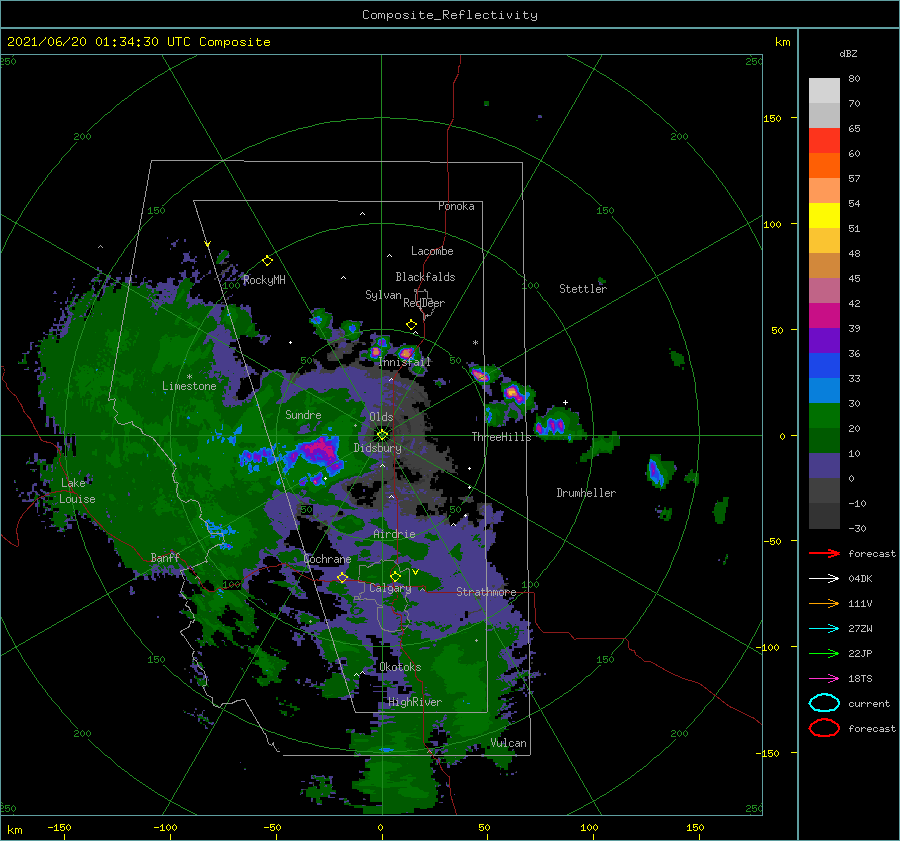The height and width of the screenshot is (841, 900).
Task: Select the orange 111V arrow icon
Action: 824,603
